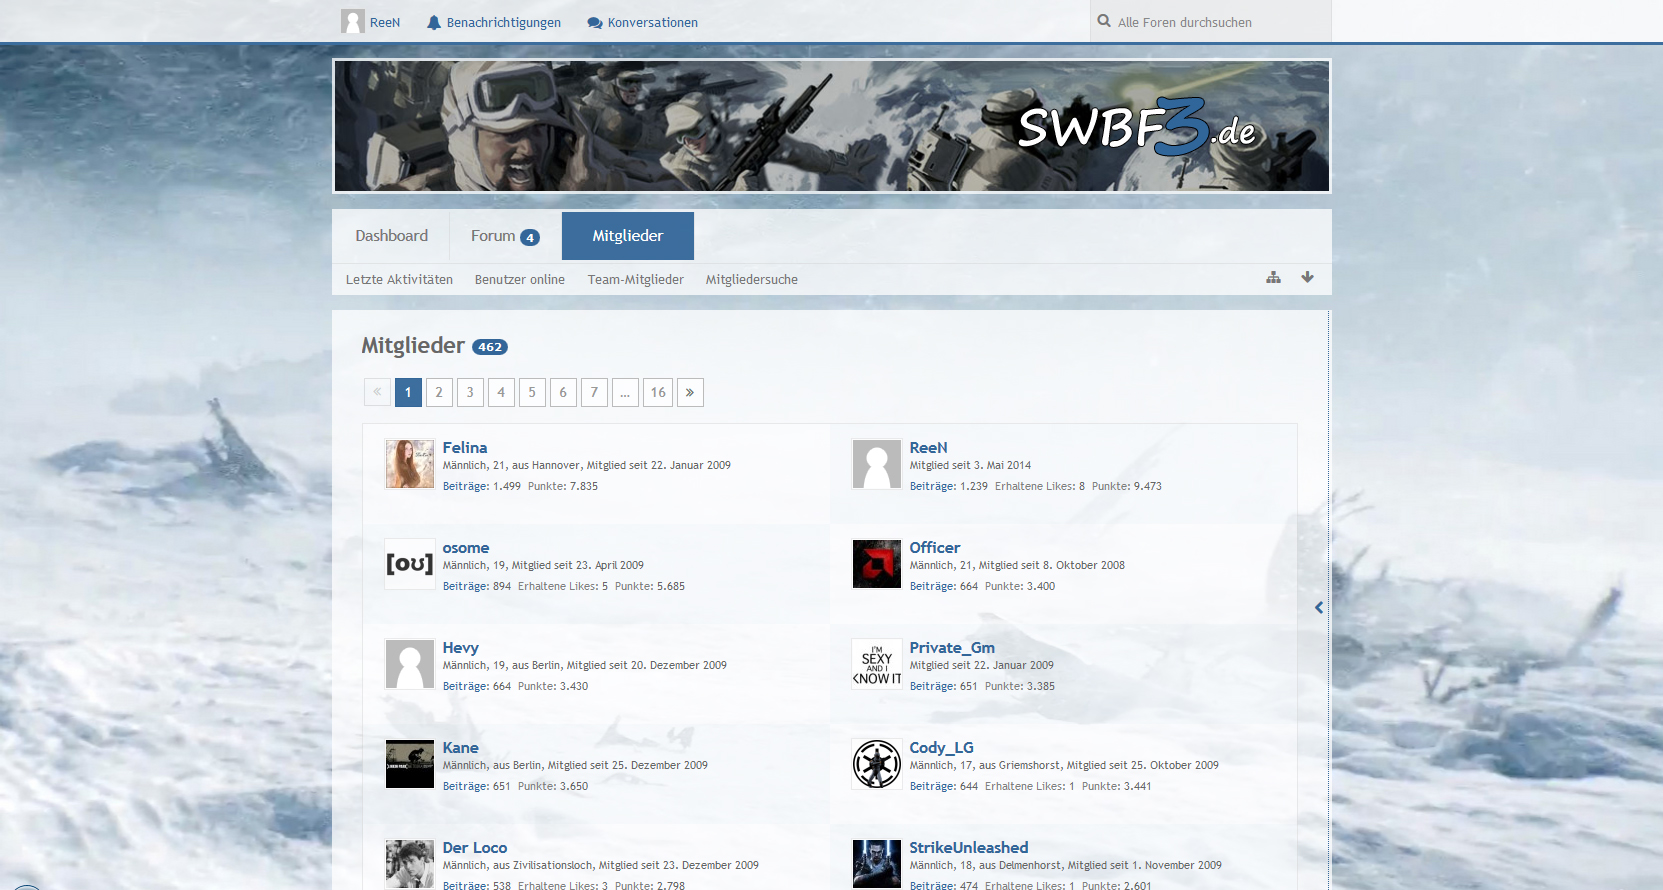Open Officer's red avatar
Viewport: 1663px width, 890px height.
point(877,564)
